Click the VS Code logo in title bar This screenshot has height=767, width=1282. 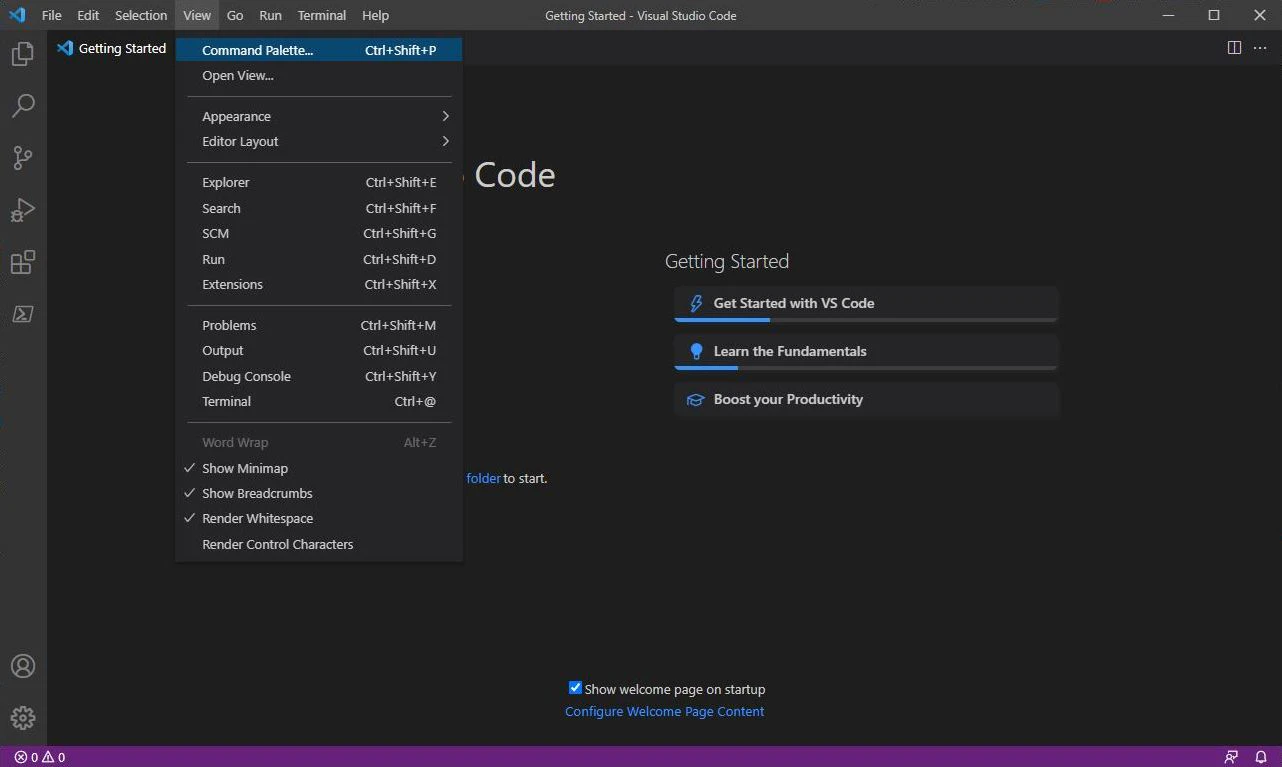17,15
